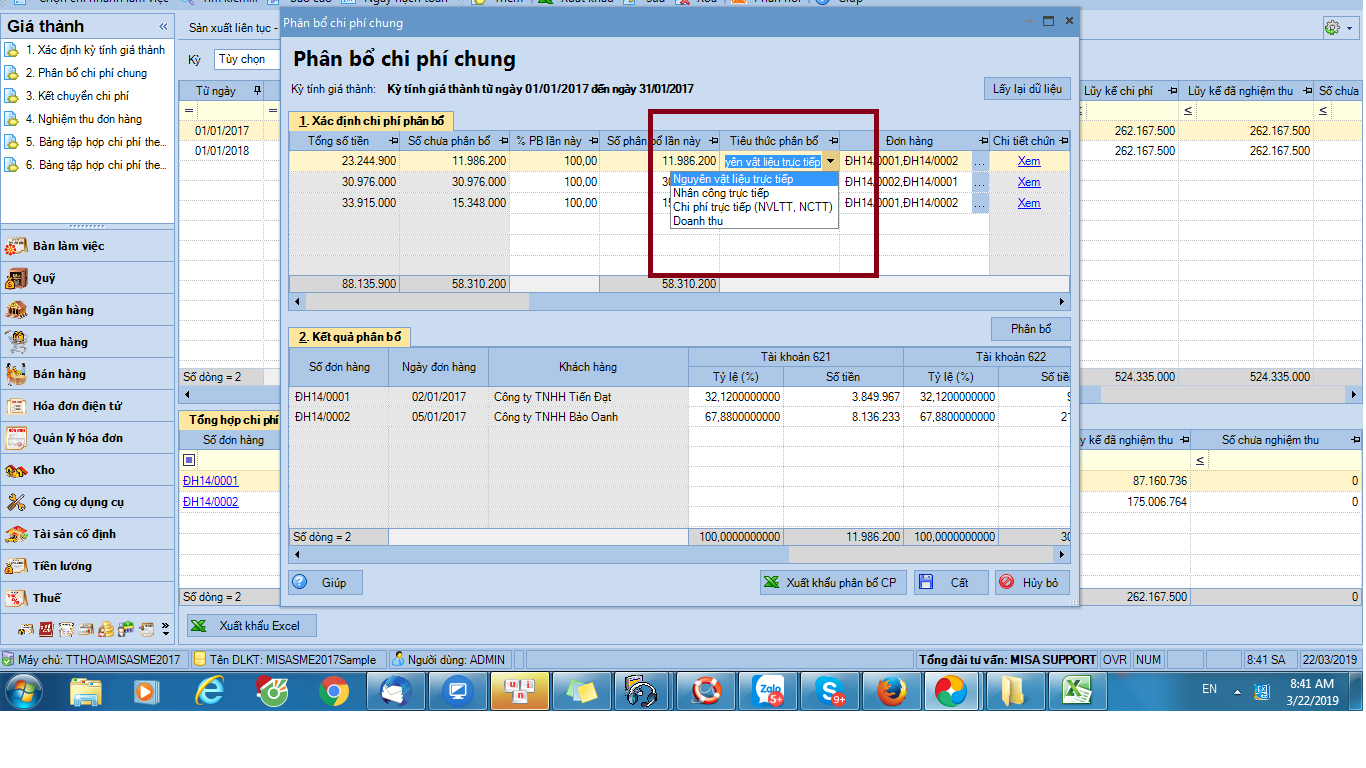Click the EN language indicator in tray
This screenshot has height=768, width=1366.
[x=1209, y=690]
